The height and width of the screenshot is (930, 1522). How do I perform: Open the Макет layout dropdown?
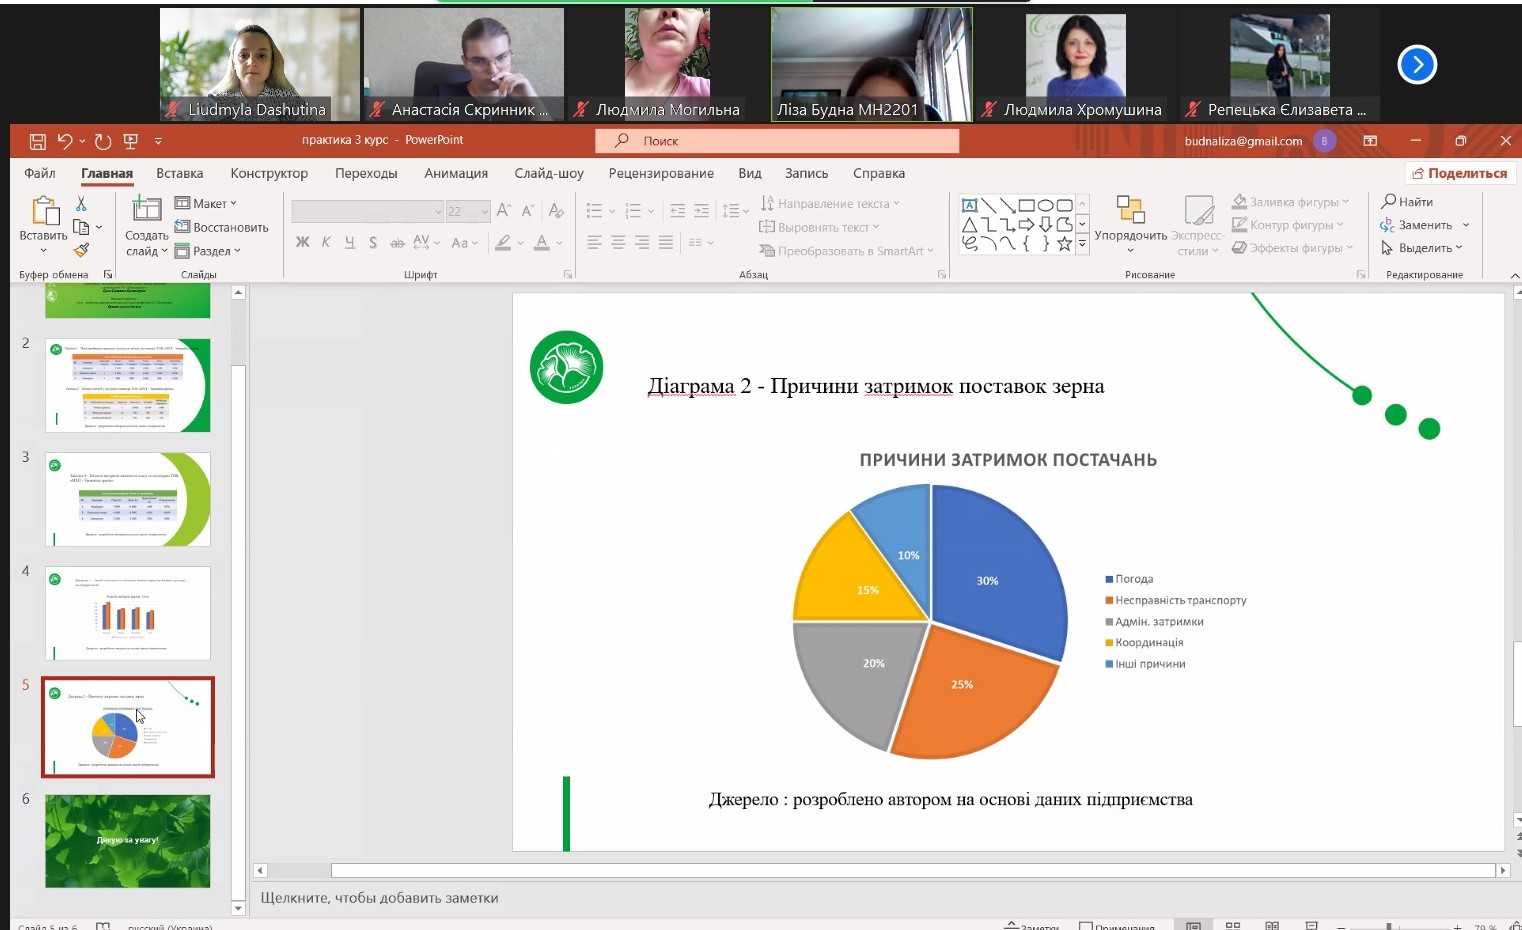(x=207, y=203)
